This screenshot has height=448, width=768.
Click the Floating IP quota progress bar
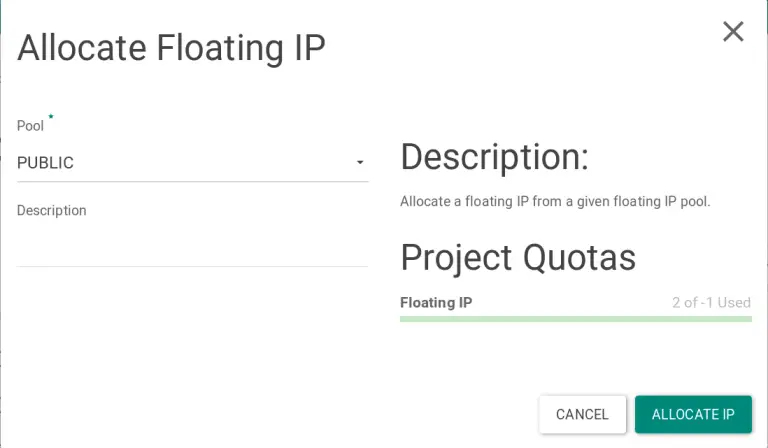(575, 319)
